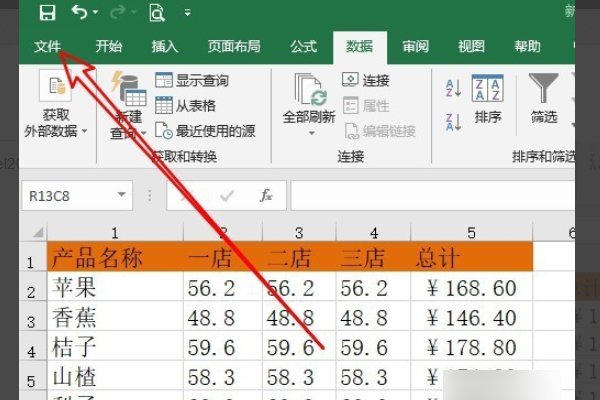The image size is (600, 400).
Task: Select column header 4
Action: click(x=373, y=232)
